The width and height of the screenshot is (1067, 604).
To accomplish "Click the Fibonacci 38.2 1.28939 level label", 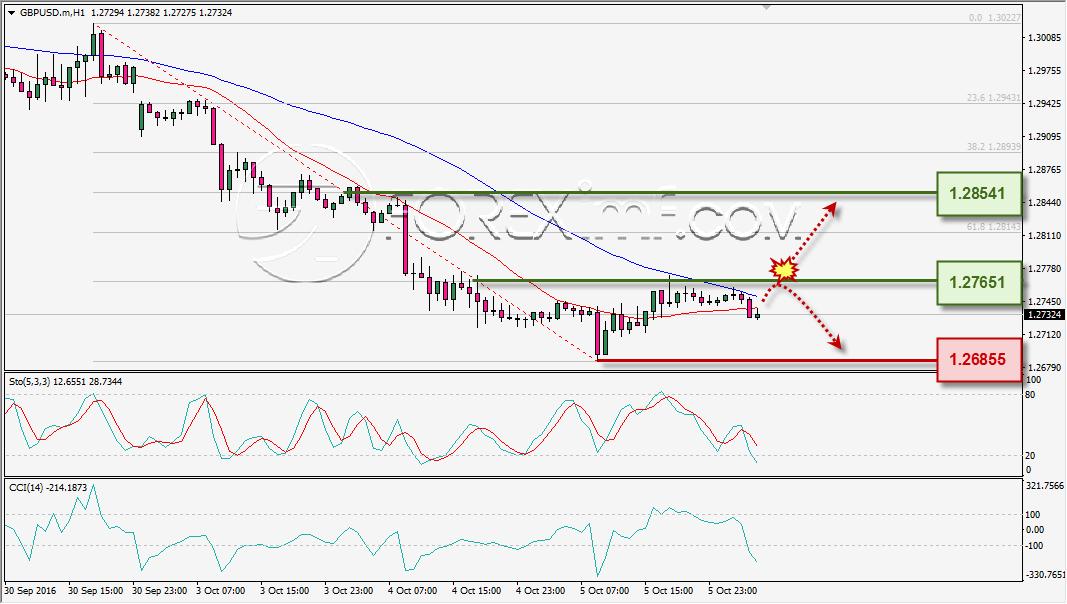I will coord(994,146).
